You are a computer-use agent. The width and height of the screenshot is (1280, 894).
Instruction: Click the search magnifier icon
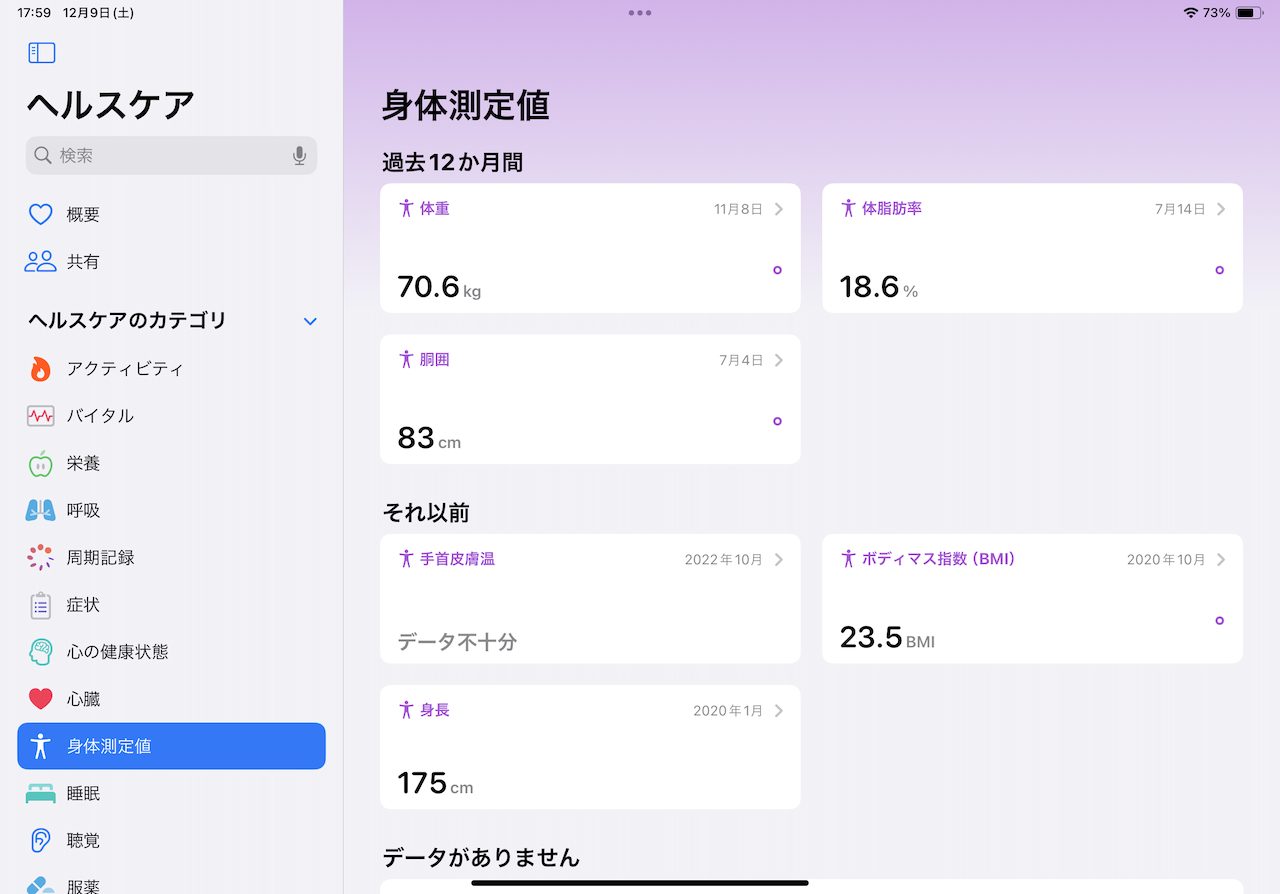tap(42, 156)
